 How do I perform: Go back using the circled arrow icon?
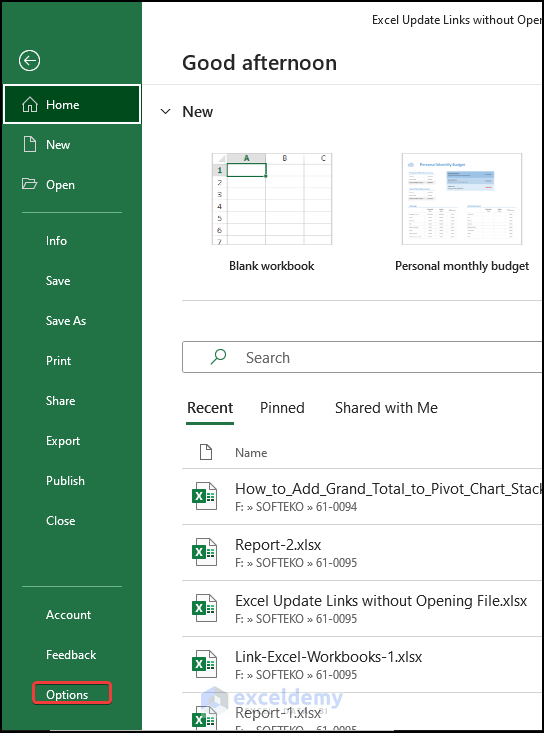pyautogui.click(x=29, y=60)
